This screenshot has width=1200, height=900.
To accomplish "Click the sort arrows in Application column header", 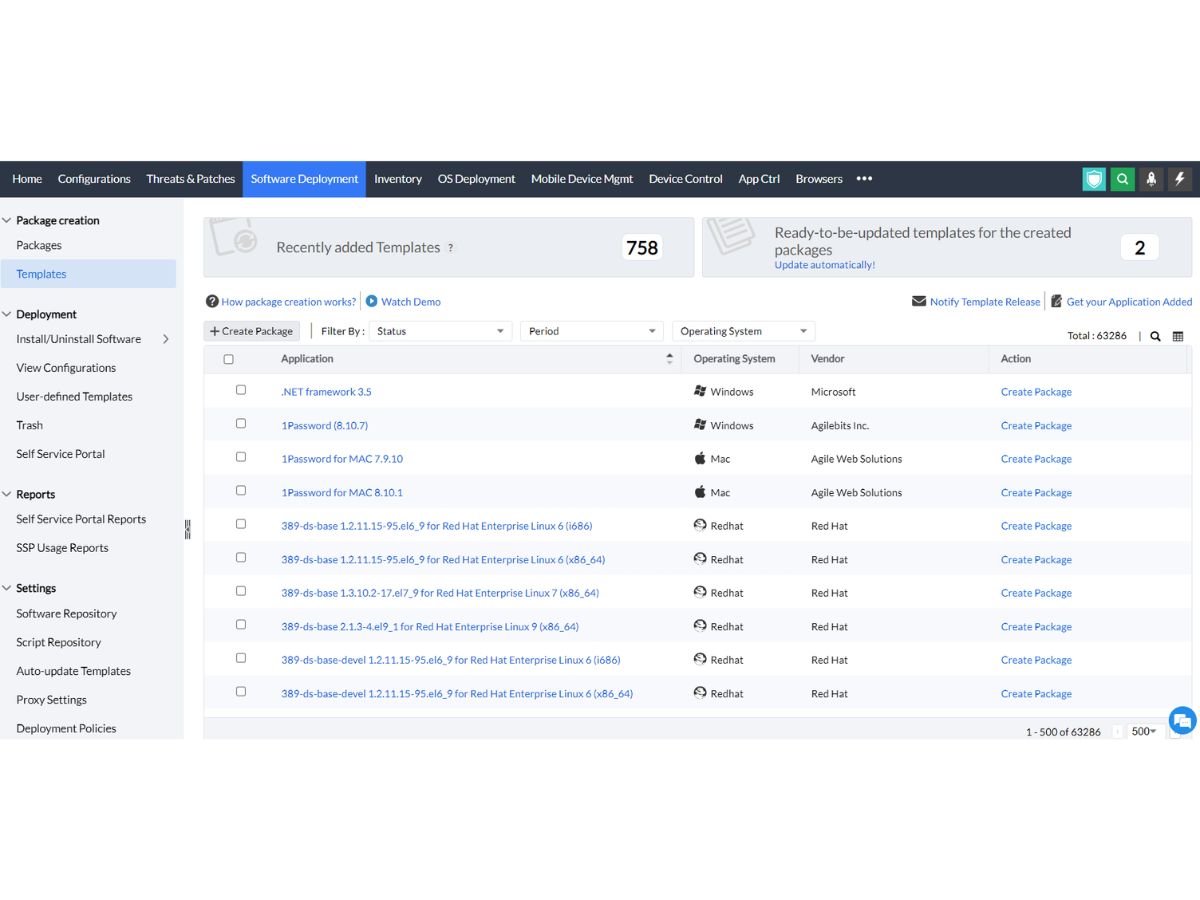I will coord(669,359).
